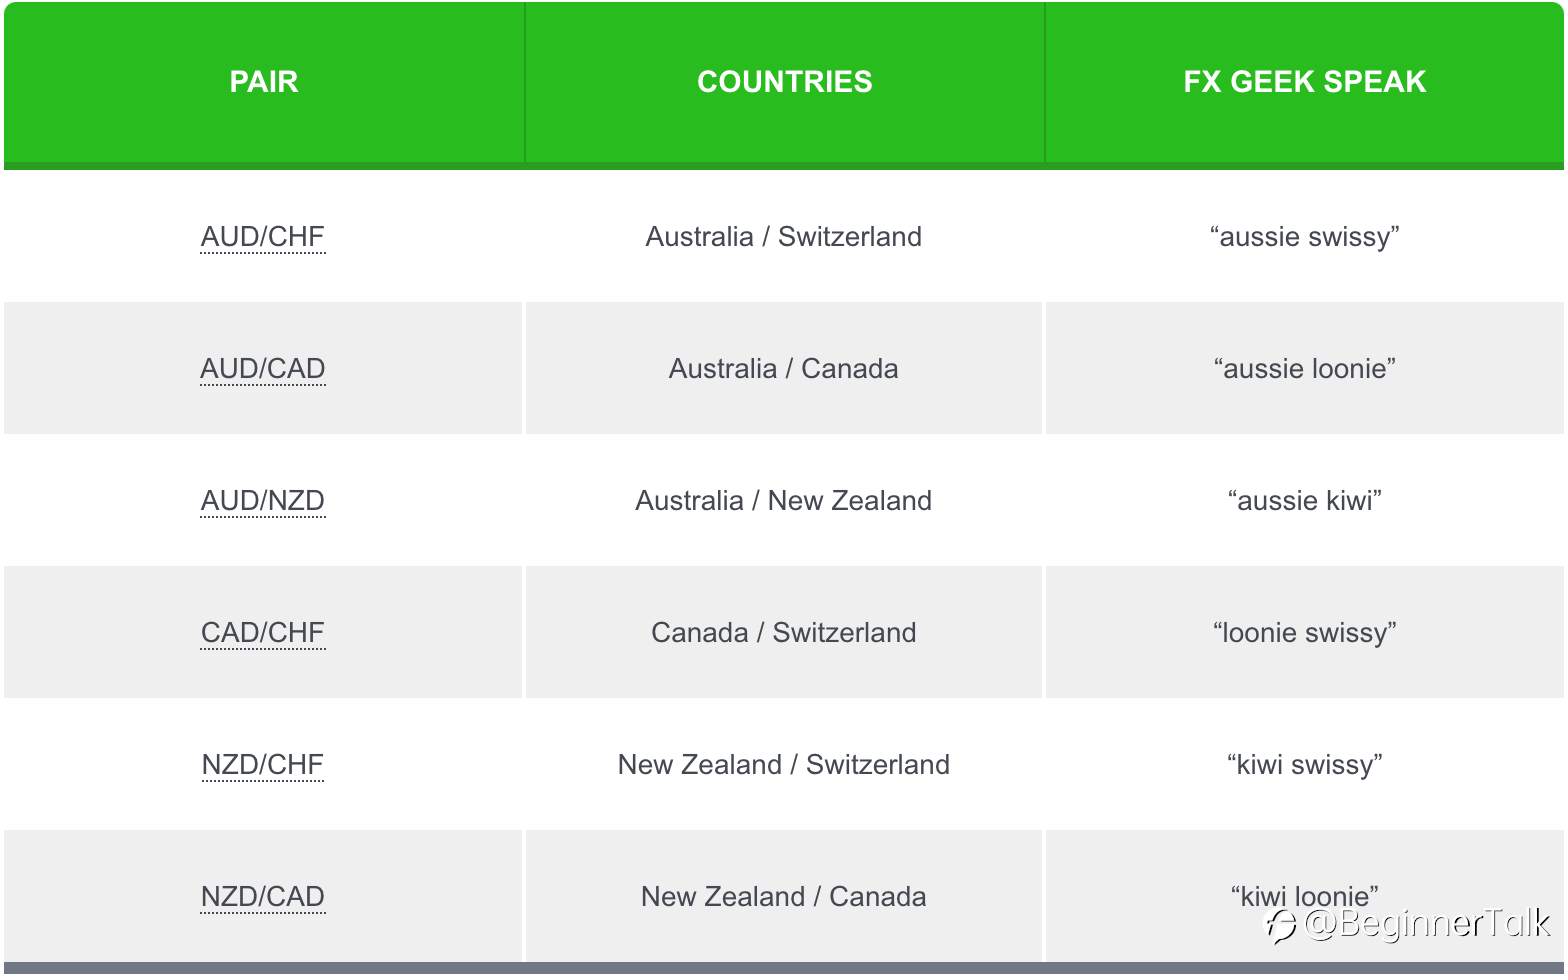Open the AUD/CHF pair link
1568x980 pixels.
[x=263, y=237]
